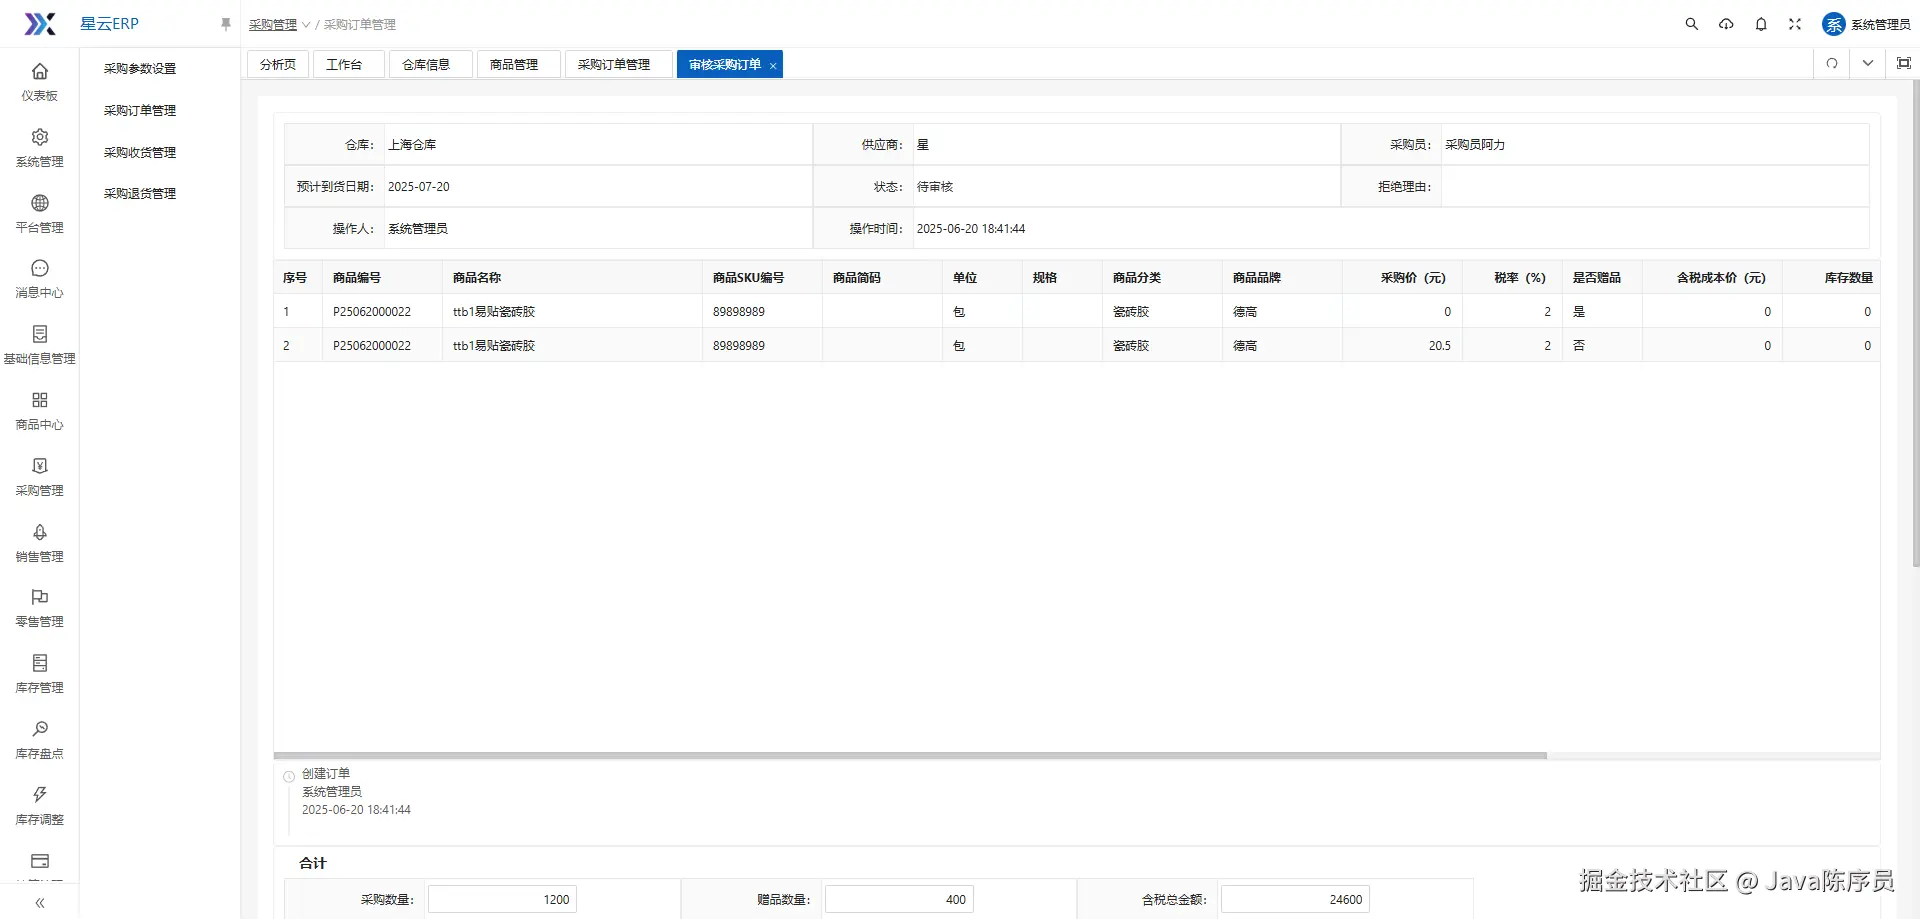Click the table's horizontal scrollbar
Viewport: 1920px width, 919px height.
910,756
